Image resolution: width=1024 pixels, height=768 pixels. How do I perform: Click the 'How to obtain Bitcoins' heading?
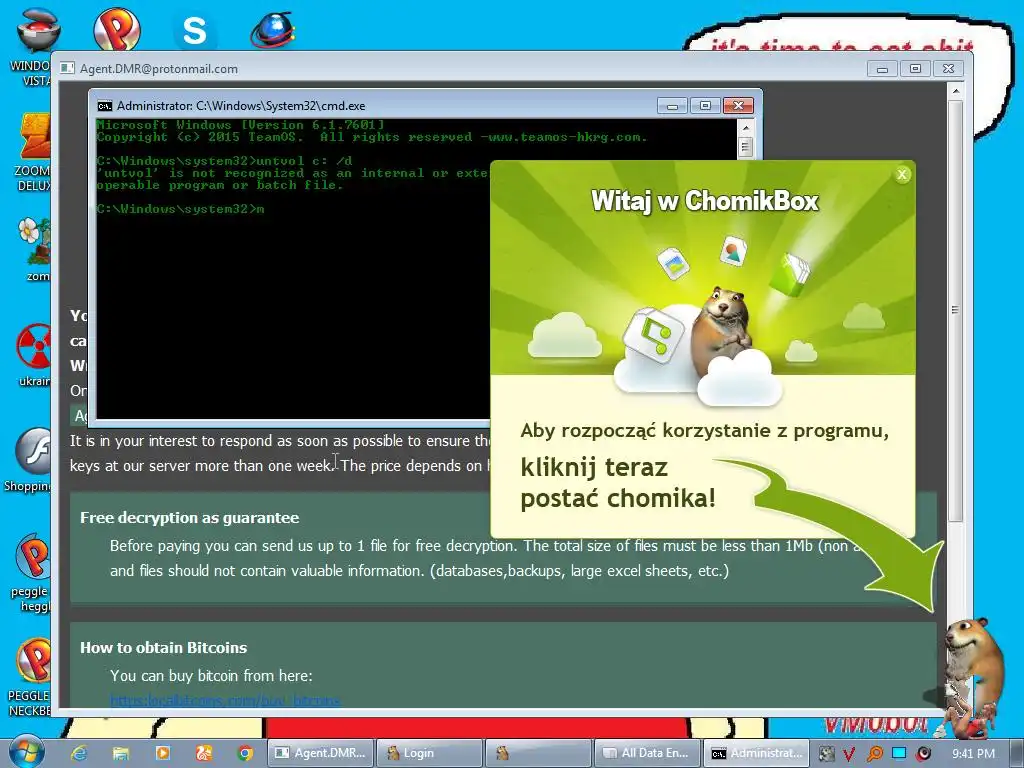tap(163, 648)
